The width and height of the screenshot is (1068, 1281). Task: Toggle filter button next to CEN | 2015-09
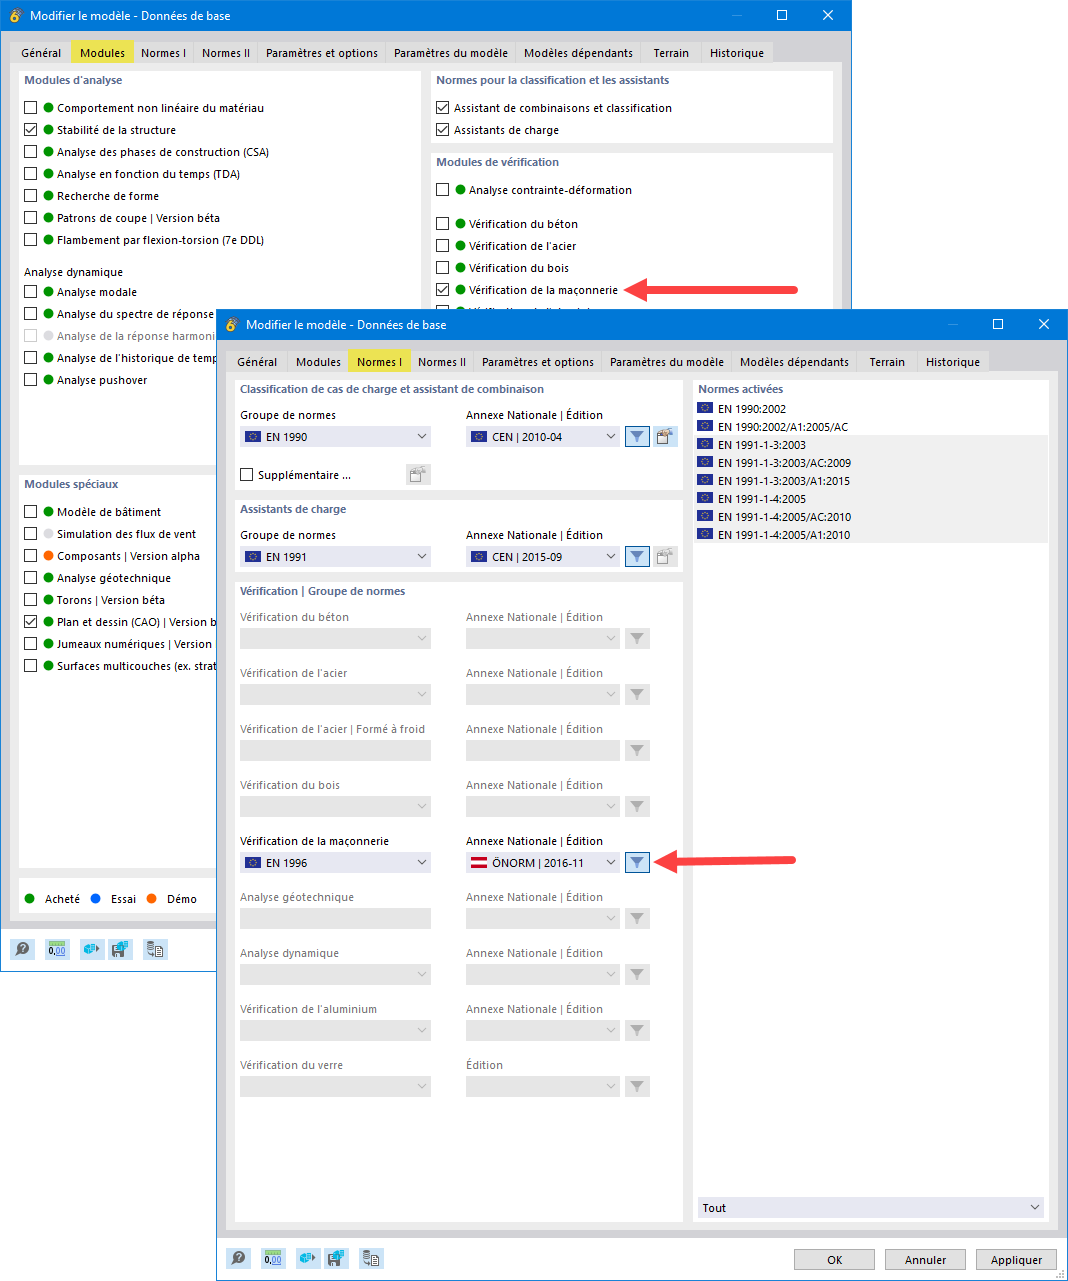tap(637, 557)
